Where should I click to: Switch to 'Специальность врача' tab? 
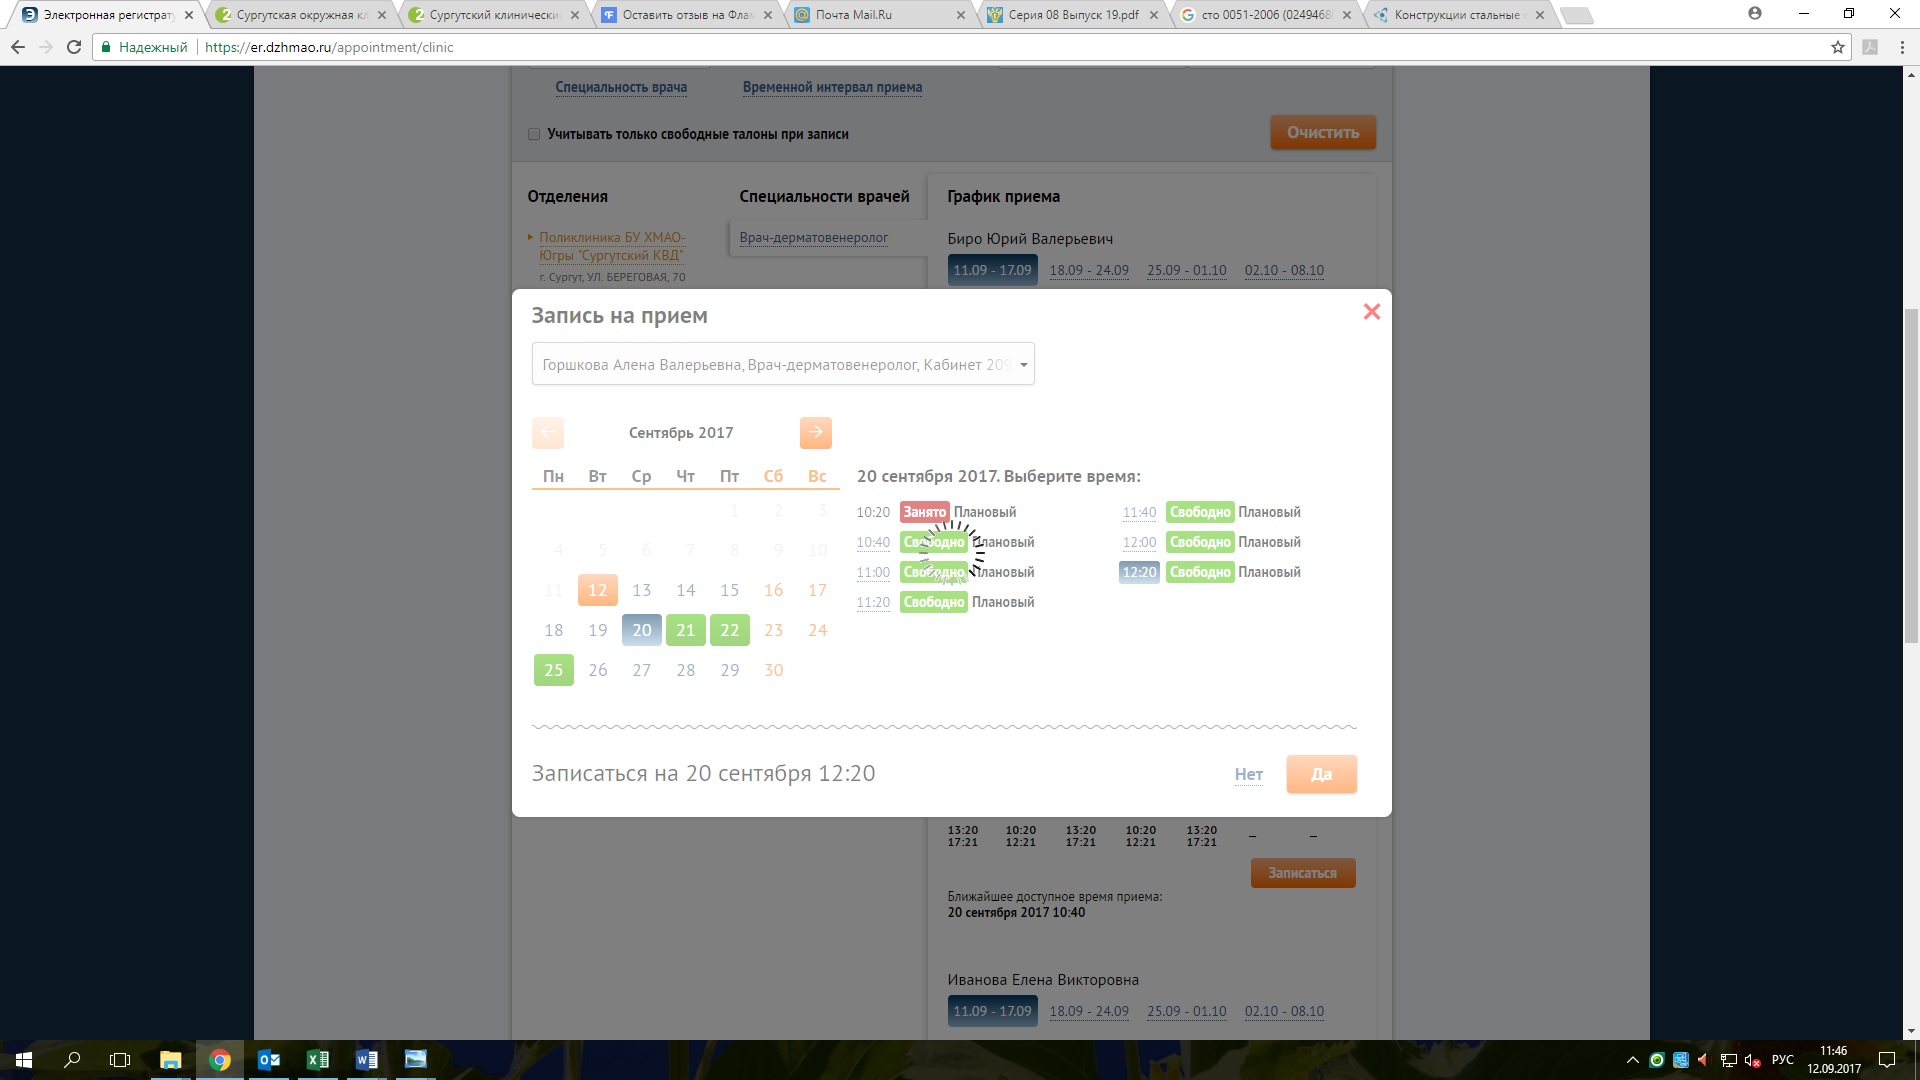[x=621, y=86]
